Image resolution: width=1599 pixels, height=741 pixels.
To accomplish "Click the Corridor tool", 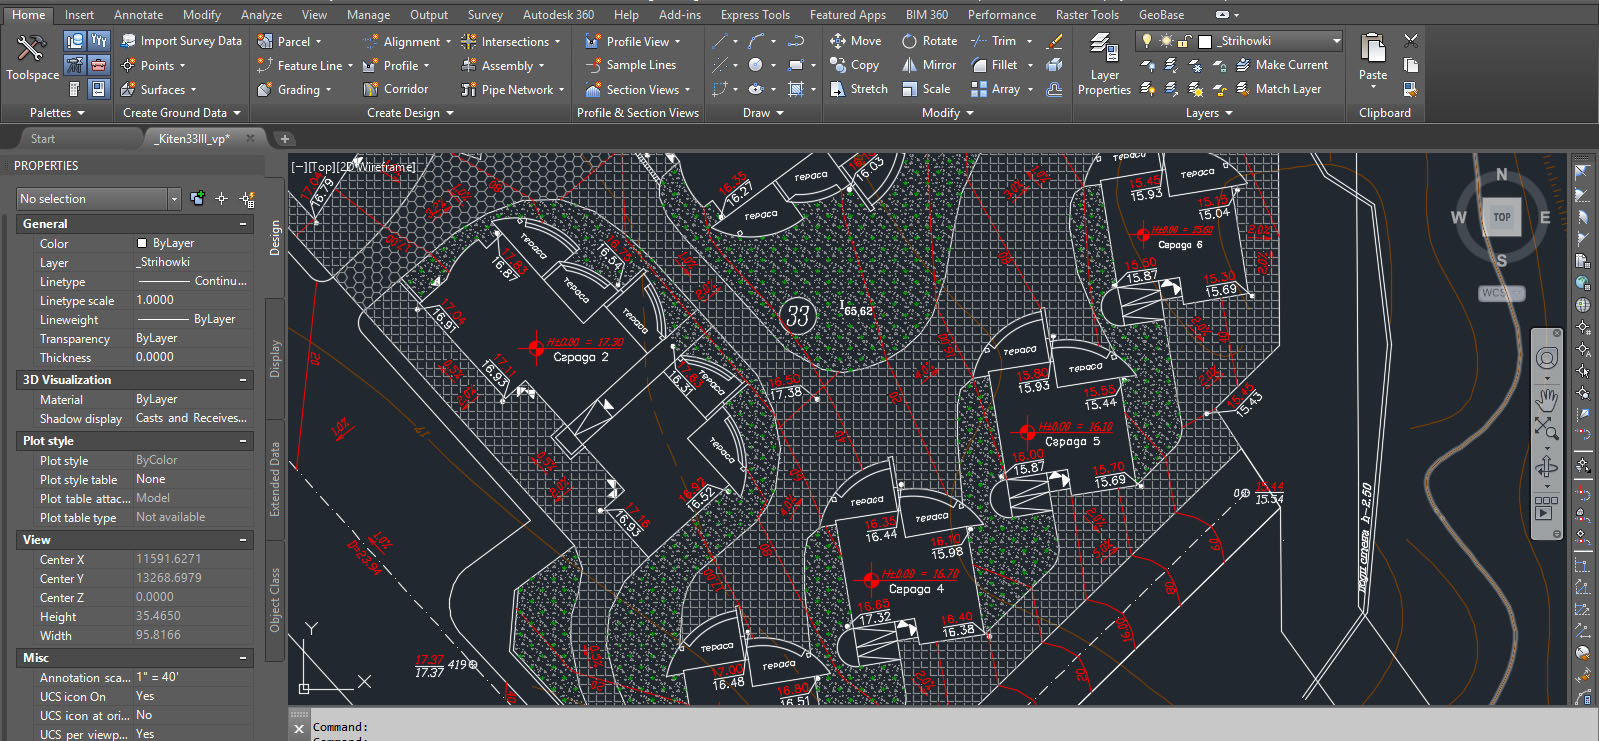I will 395,89.
